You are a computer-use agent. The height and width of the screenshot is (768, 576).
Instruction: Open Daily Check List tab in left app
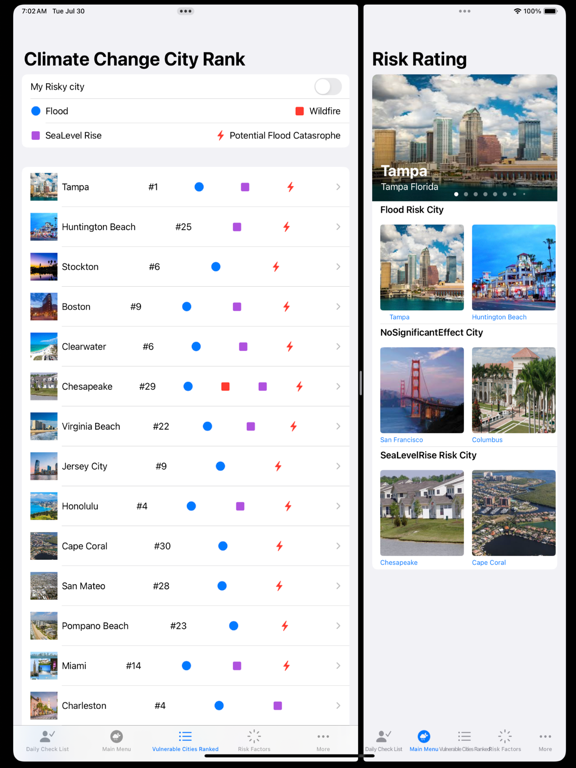(48, 741)
